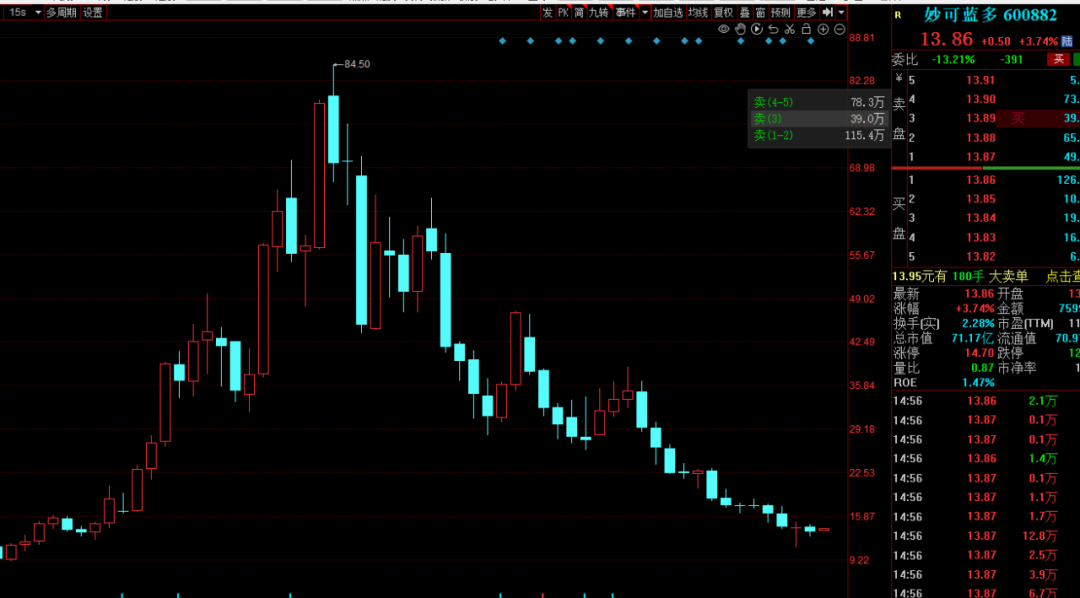Open the dropdown arrow after skip-to-end icon

(x=842, y=13)
